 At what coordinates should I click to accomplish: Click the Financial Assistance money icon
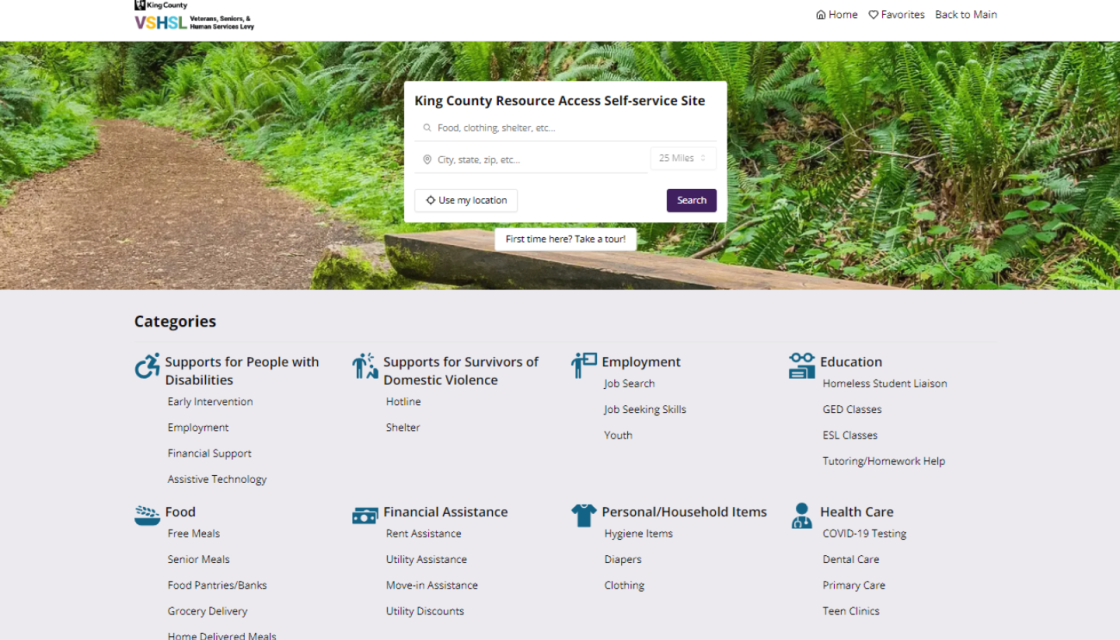coord(365,515)
